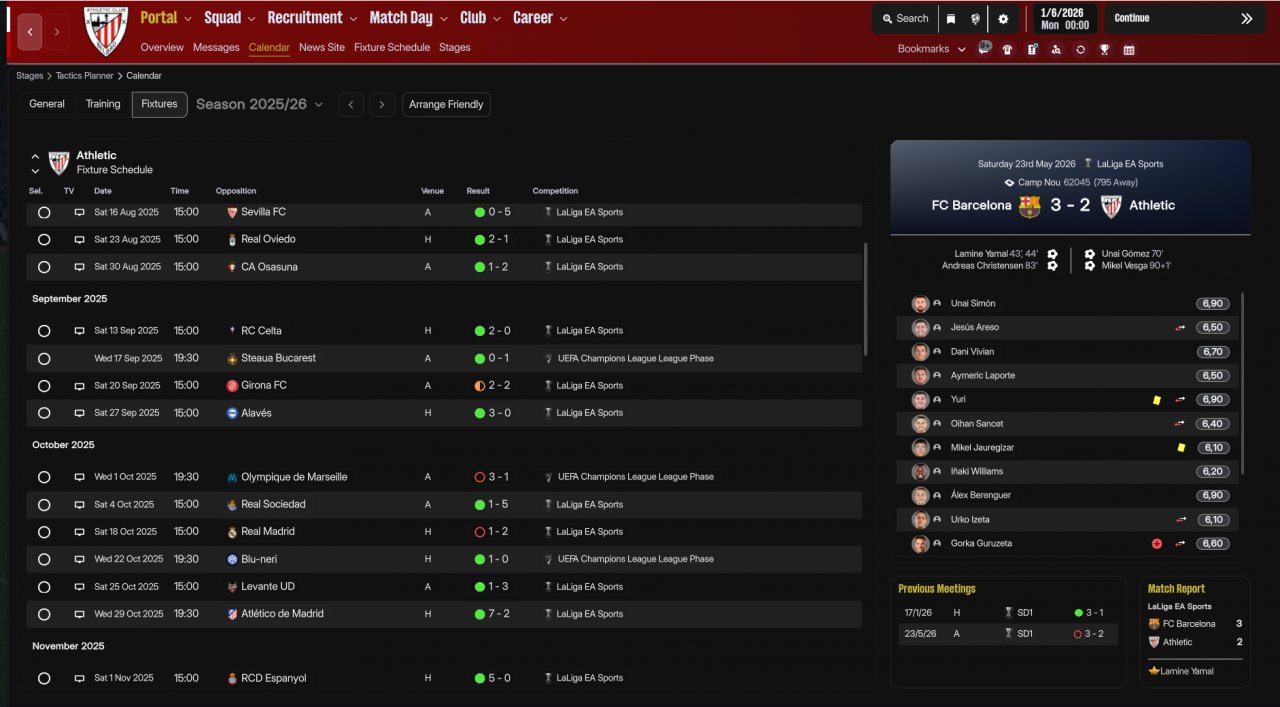
Task: Switch to the Messages tab
Action: pyautogui.click(x=216, y=47)
